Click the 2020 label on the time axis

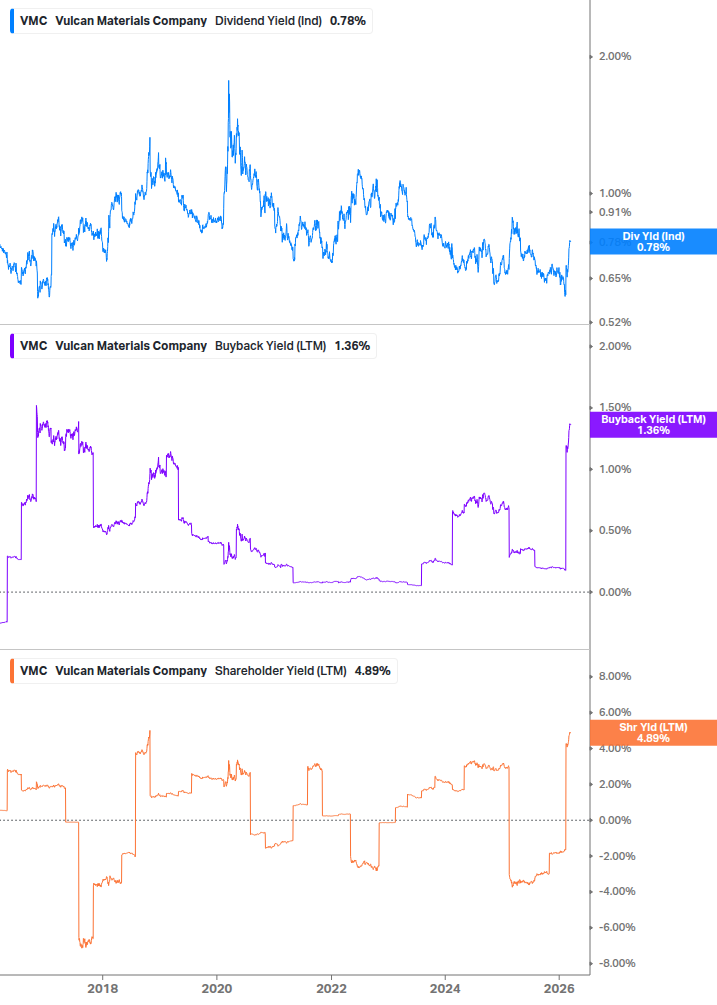coord(217,988)
